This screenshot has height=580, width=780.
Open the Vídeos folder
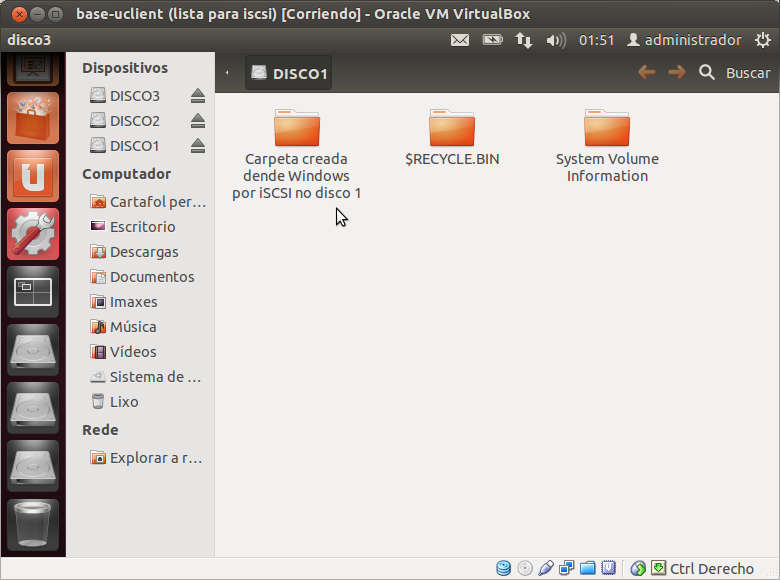123,352
